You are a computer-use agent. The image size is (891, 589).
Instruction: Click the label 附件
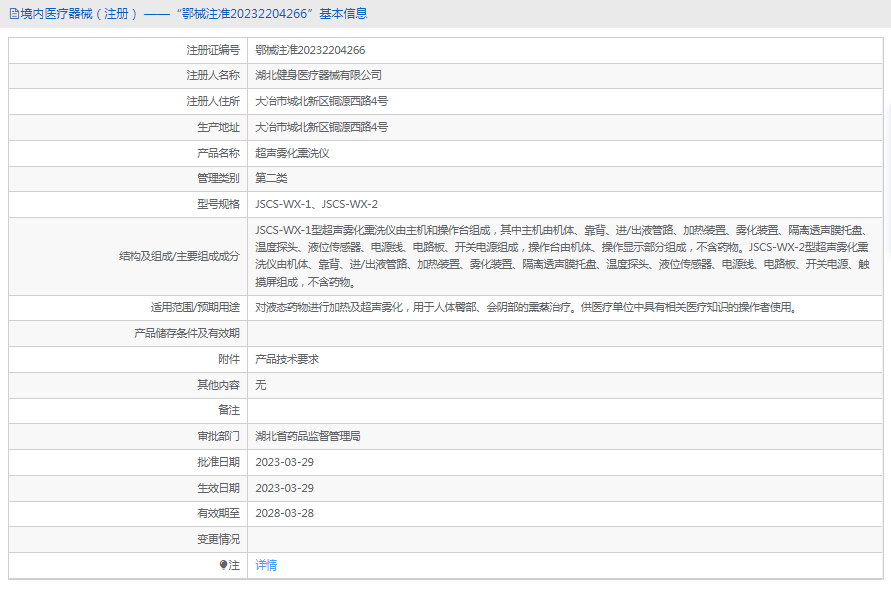[x=229, y=359]
